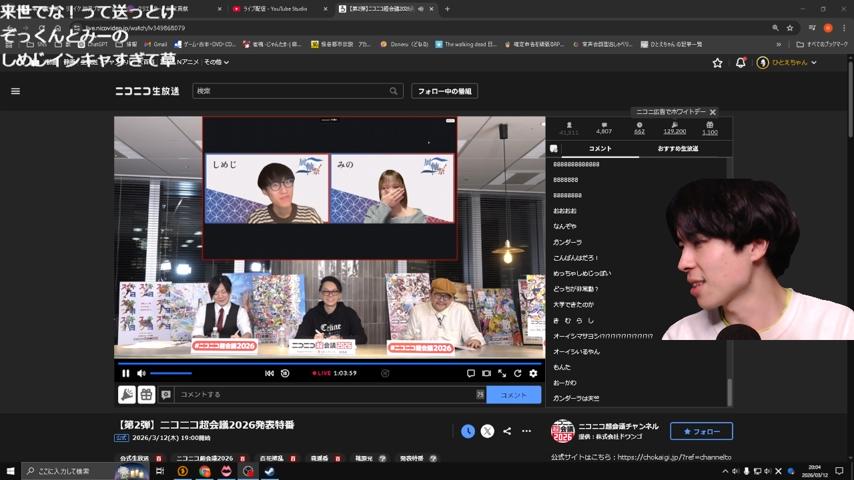Toggle comment display on the player
Viewport: 854px width, 480px height.
(471, 373)
